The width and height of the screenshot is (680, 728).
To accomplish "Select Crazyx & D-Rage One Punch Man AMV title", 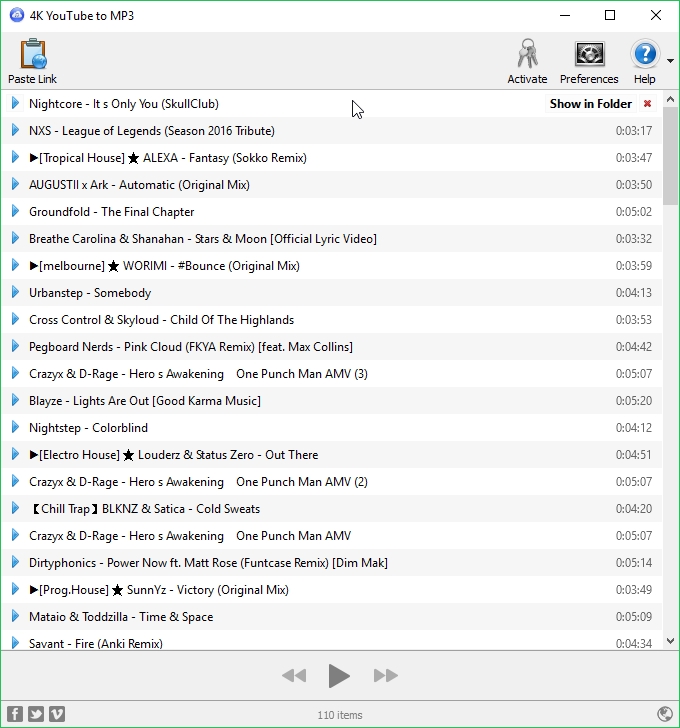I will coord(190,536).
